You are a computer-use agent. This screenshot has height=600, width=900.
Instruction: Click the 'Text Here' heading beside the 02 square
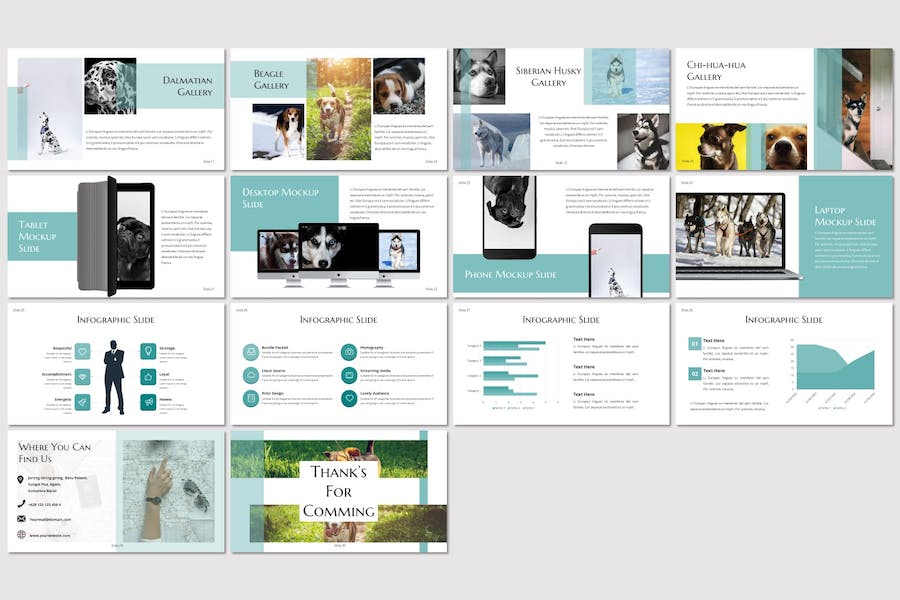tap(713, 370)
